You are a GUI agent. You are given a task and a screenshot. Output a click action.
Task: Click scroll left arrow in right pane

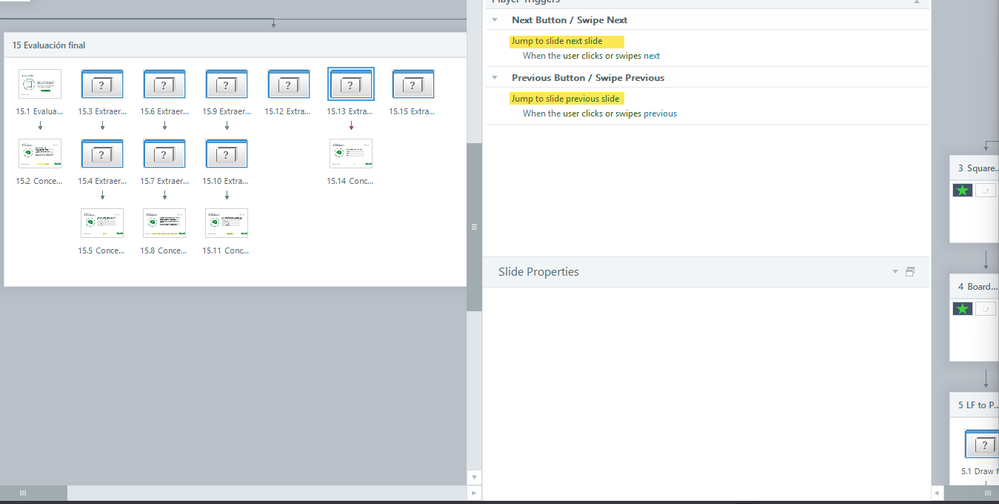tap(937, 493)
